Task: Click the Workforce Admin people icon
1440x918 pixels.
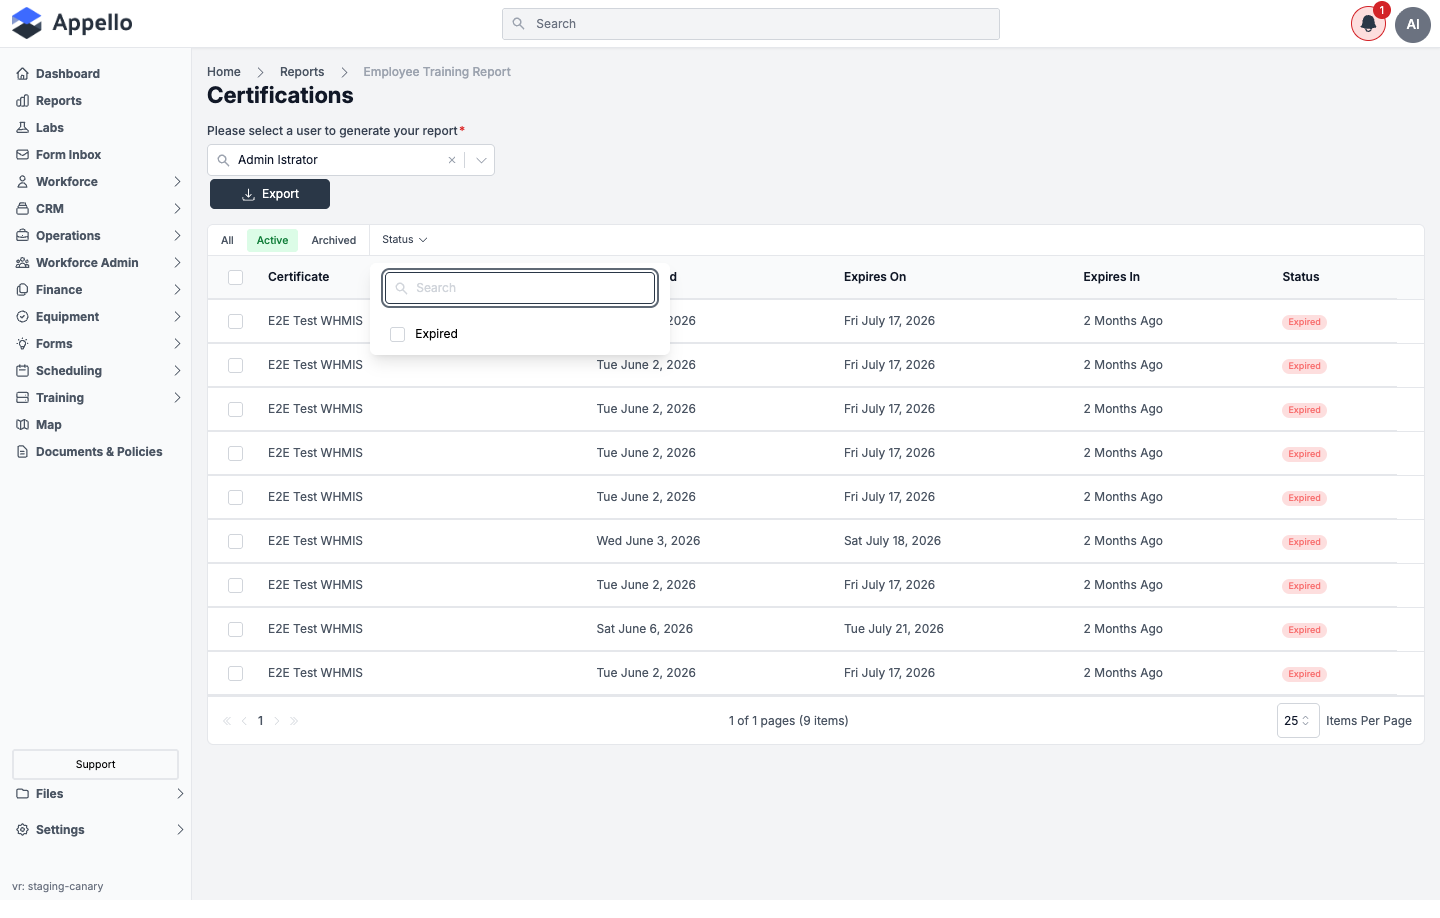Action: click(22, 263)
